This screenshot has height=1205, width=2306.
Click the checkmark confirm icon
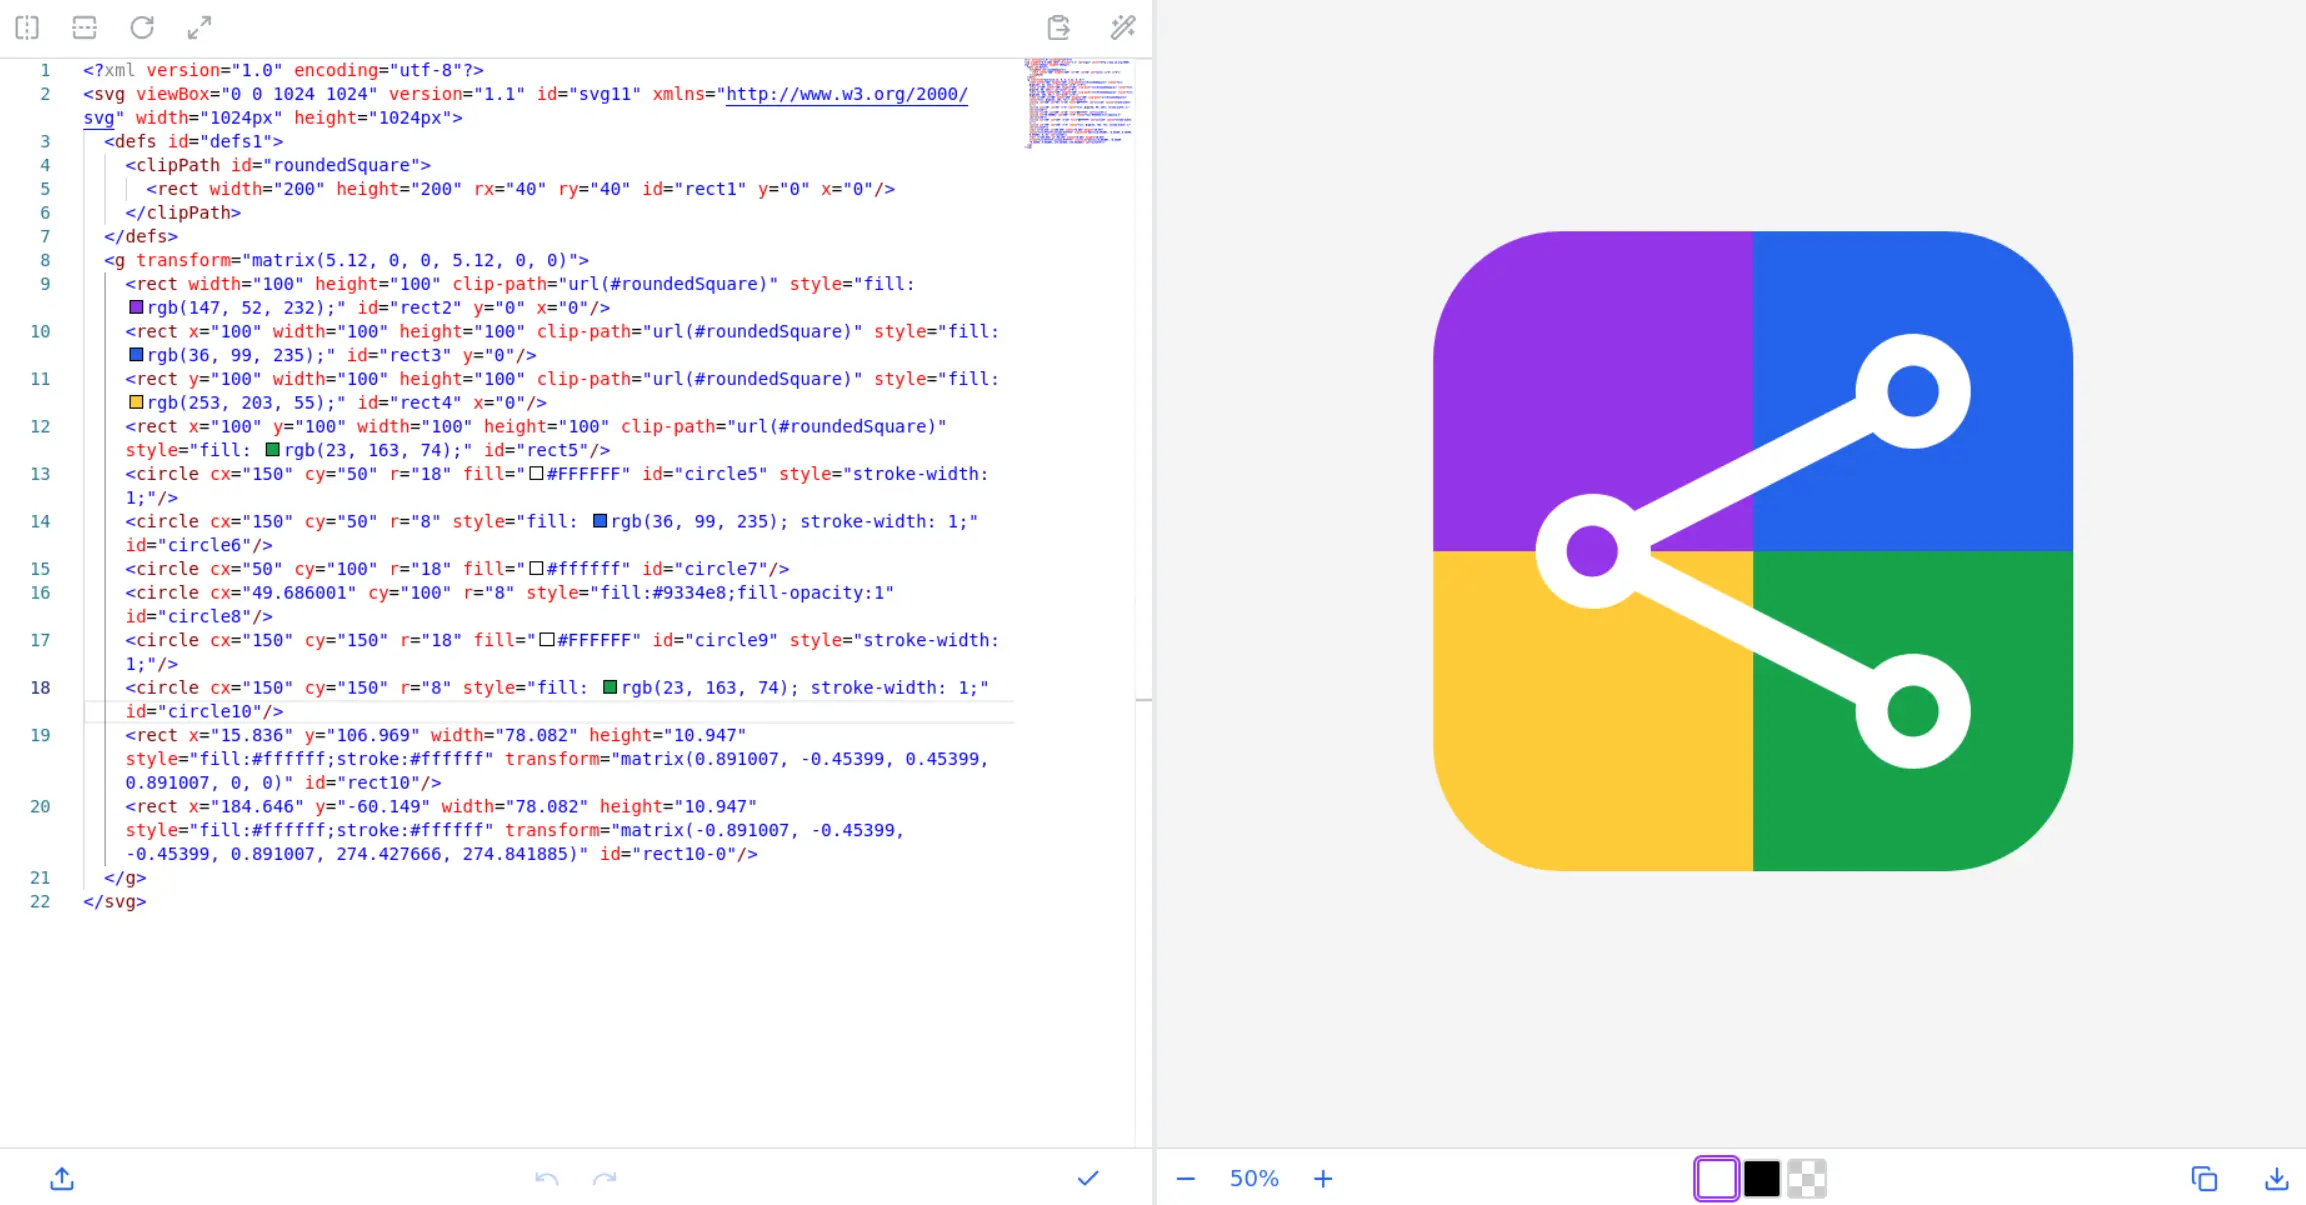pos(1088,1179)
